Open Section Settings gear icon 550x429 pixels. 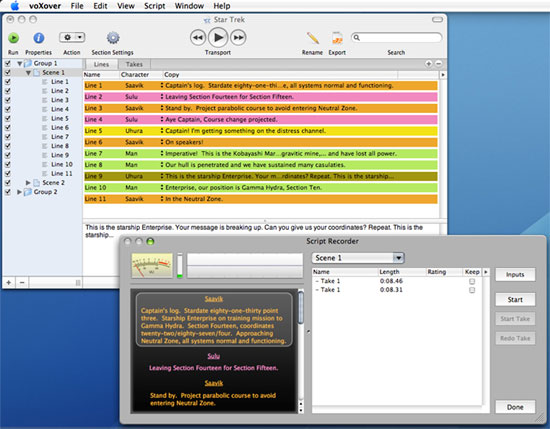[x=113, y=38]
